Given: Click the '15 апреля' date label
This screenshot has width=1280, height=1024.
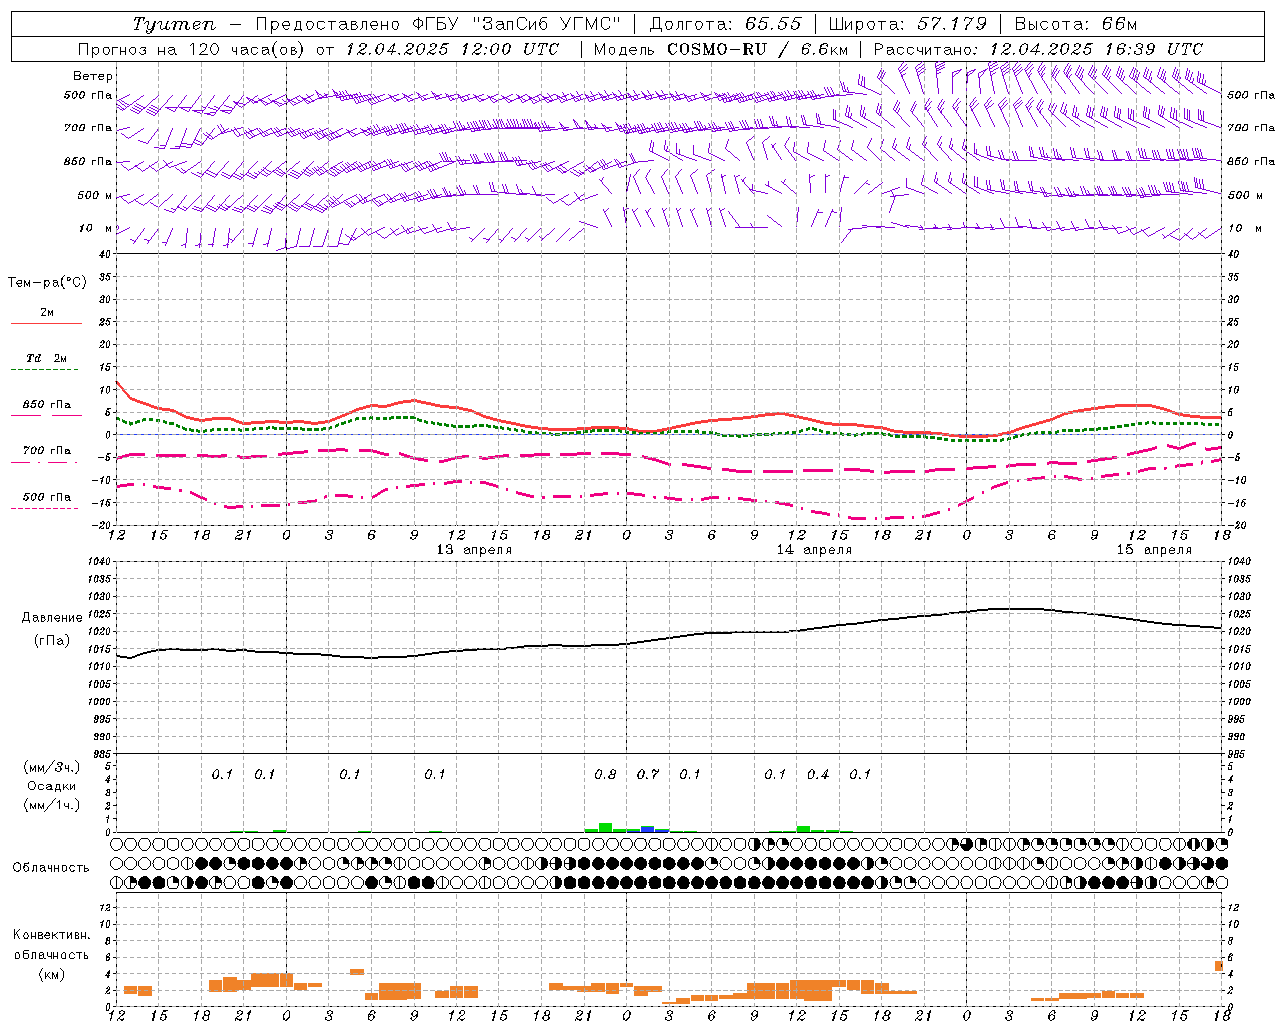Looking at the screenshot, I should (1154, 550).
